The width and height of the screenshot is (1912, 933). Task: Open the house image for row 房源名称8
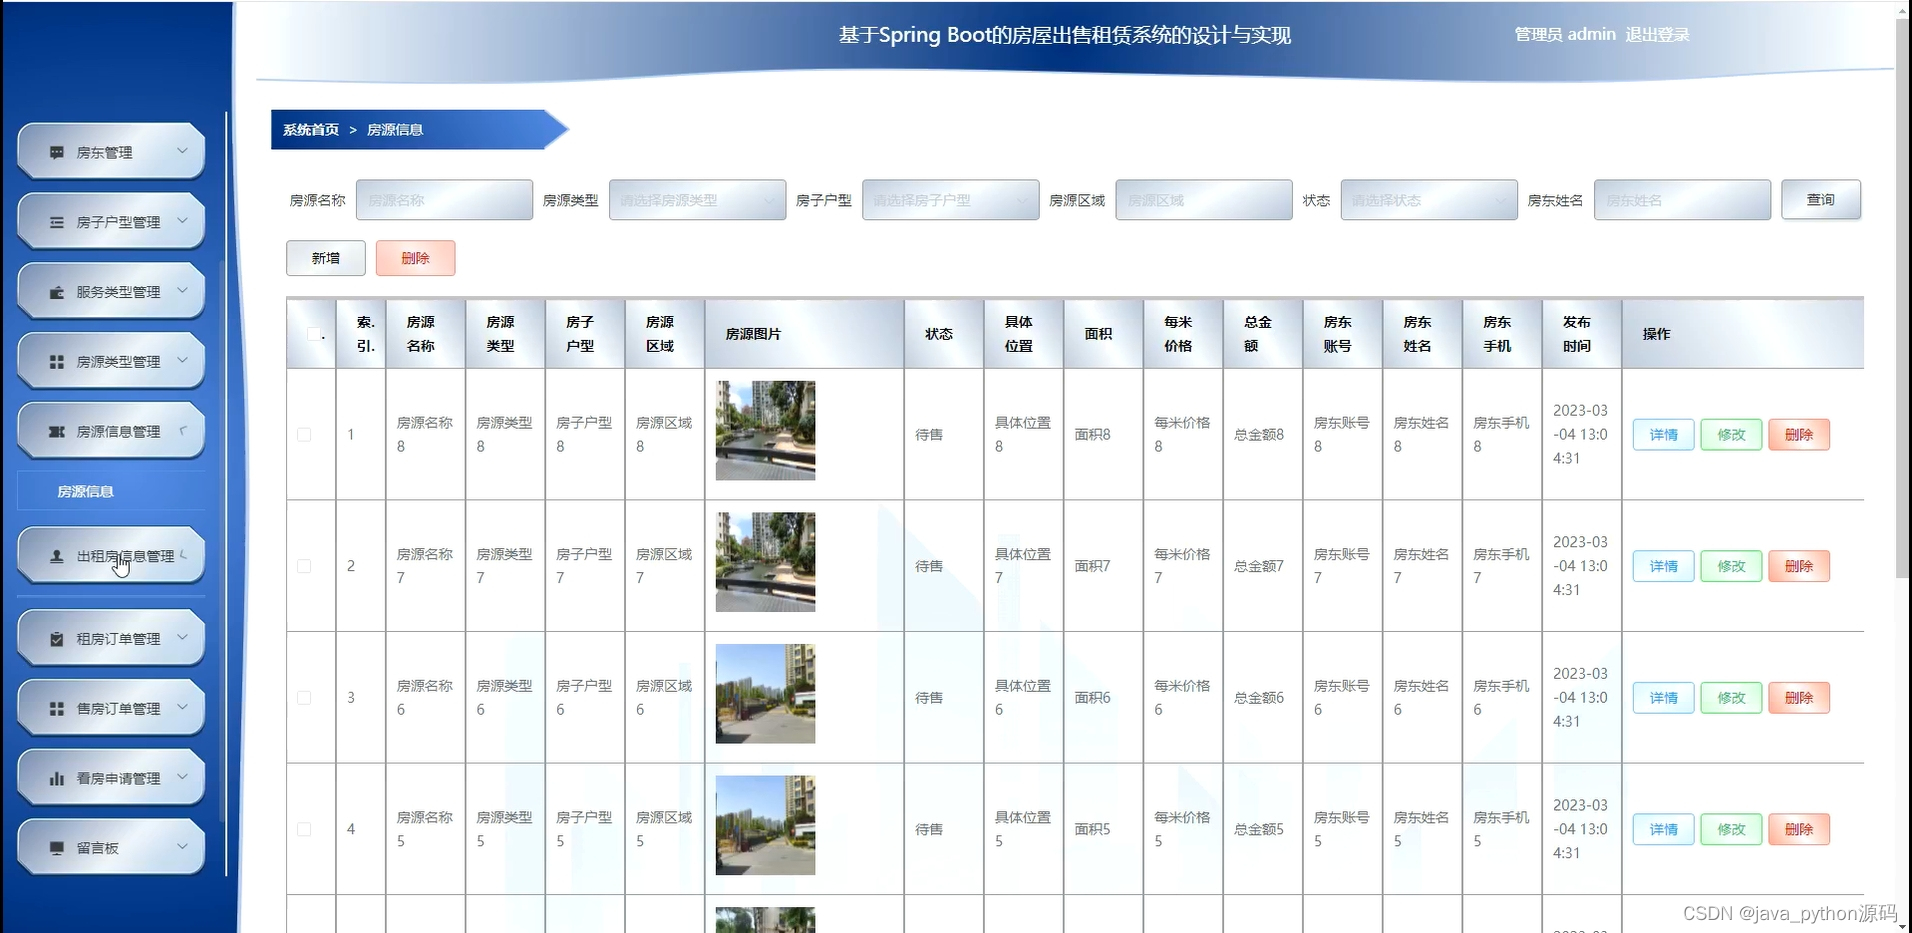click(765, 431)
